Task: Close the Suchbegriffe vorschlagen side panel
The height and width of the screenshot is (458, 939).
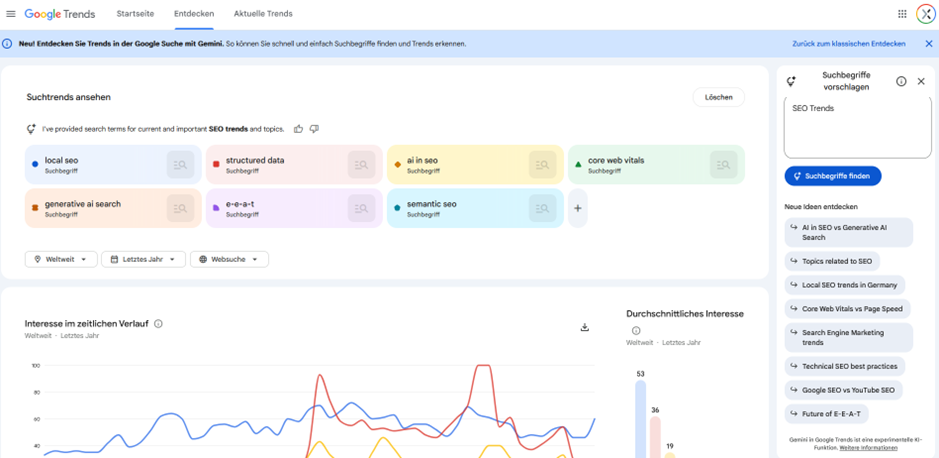Action: pos(921,81)
